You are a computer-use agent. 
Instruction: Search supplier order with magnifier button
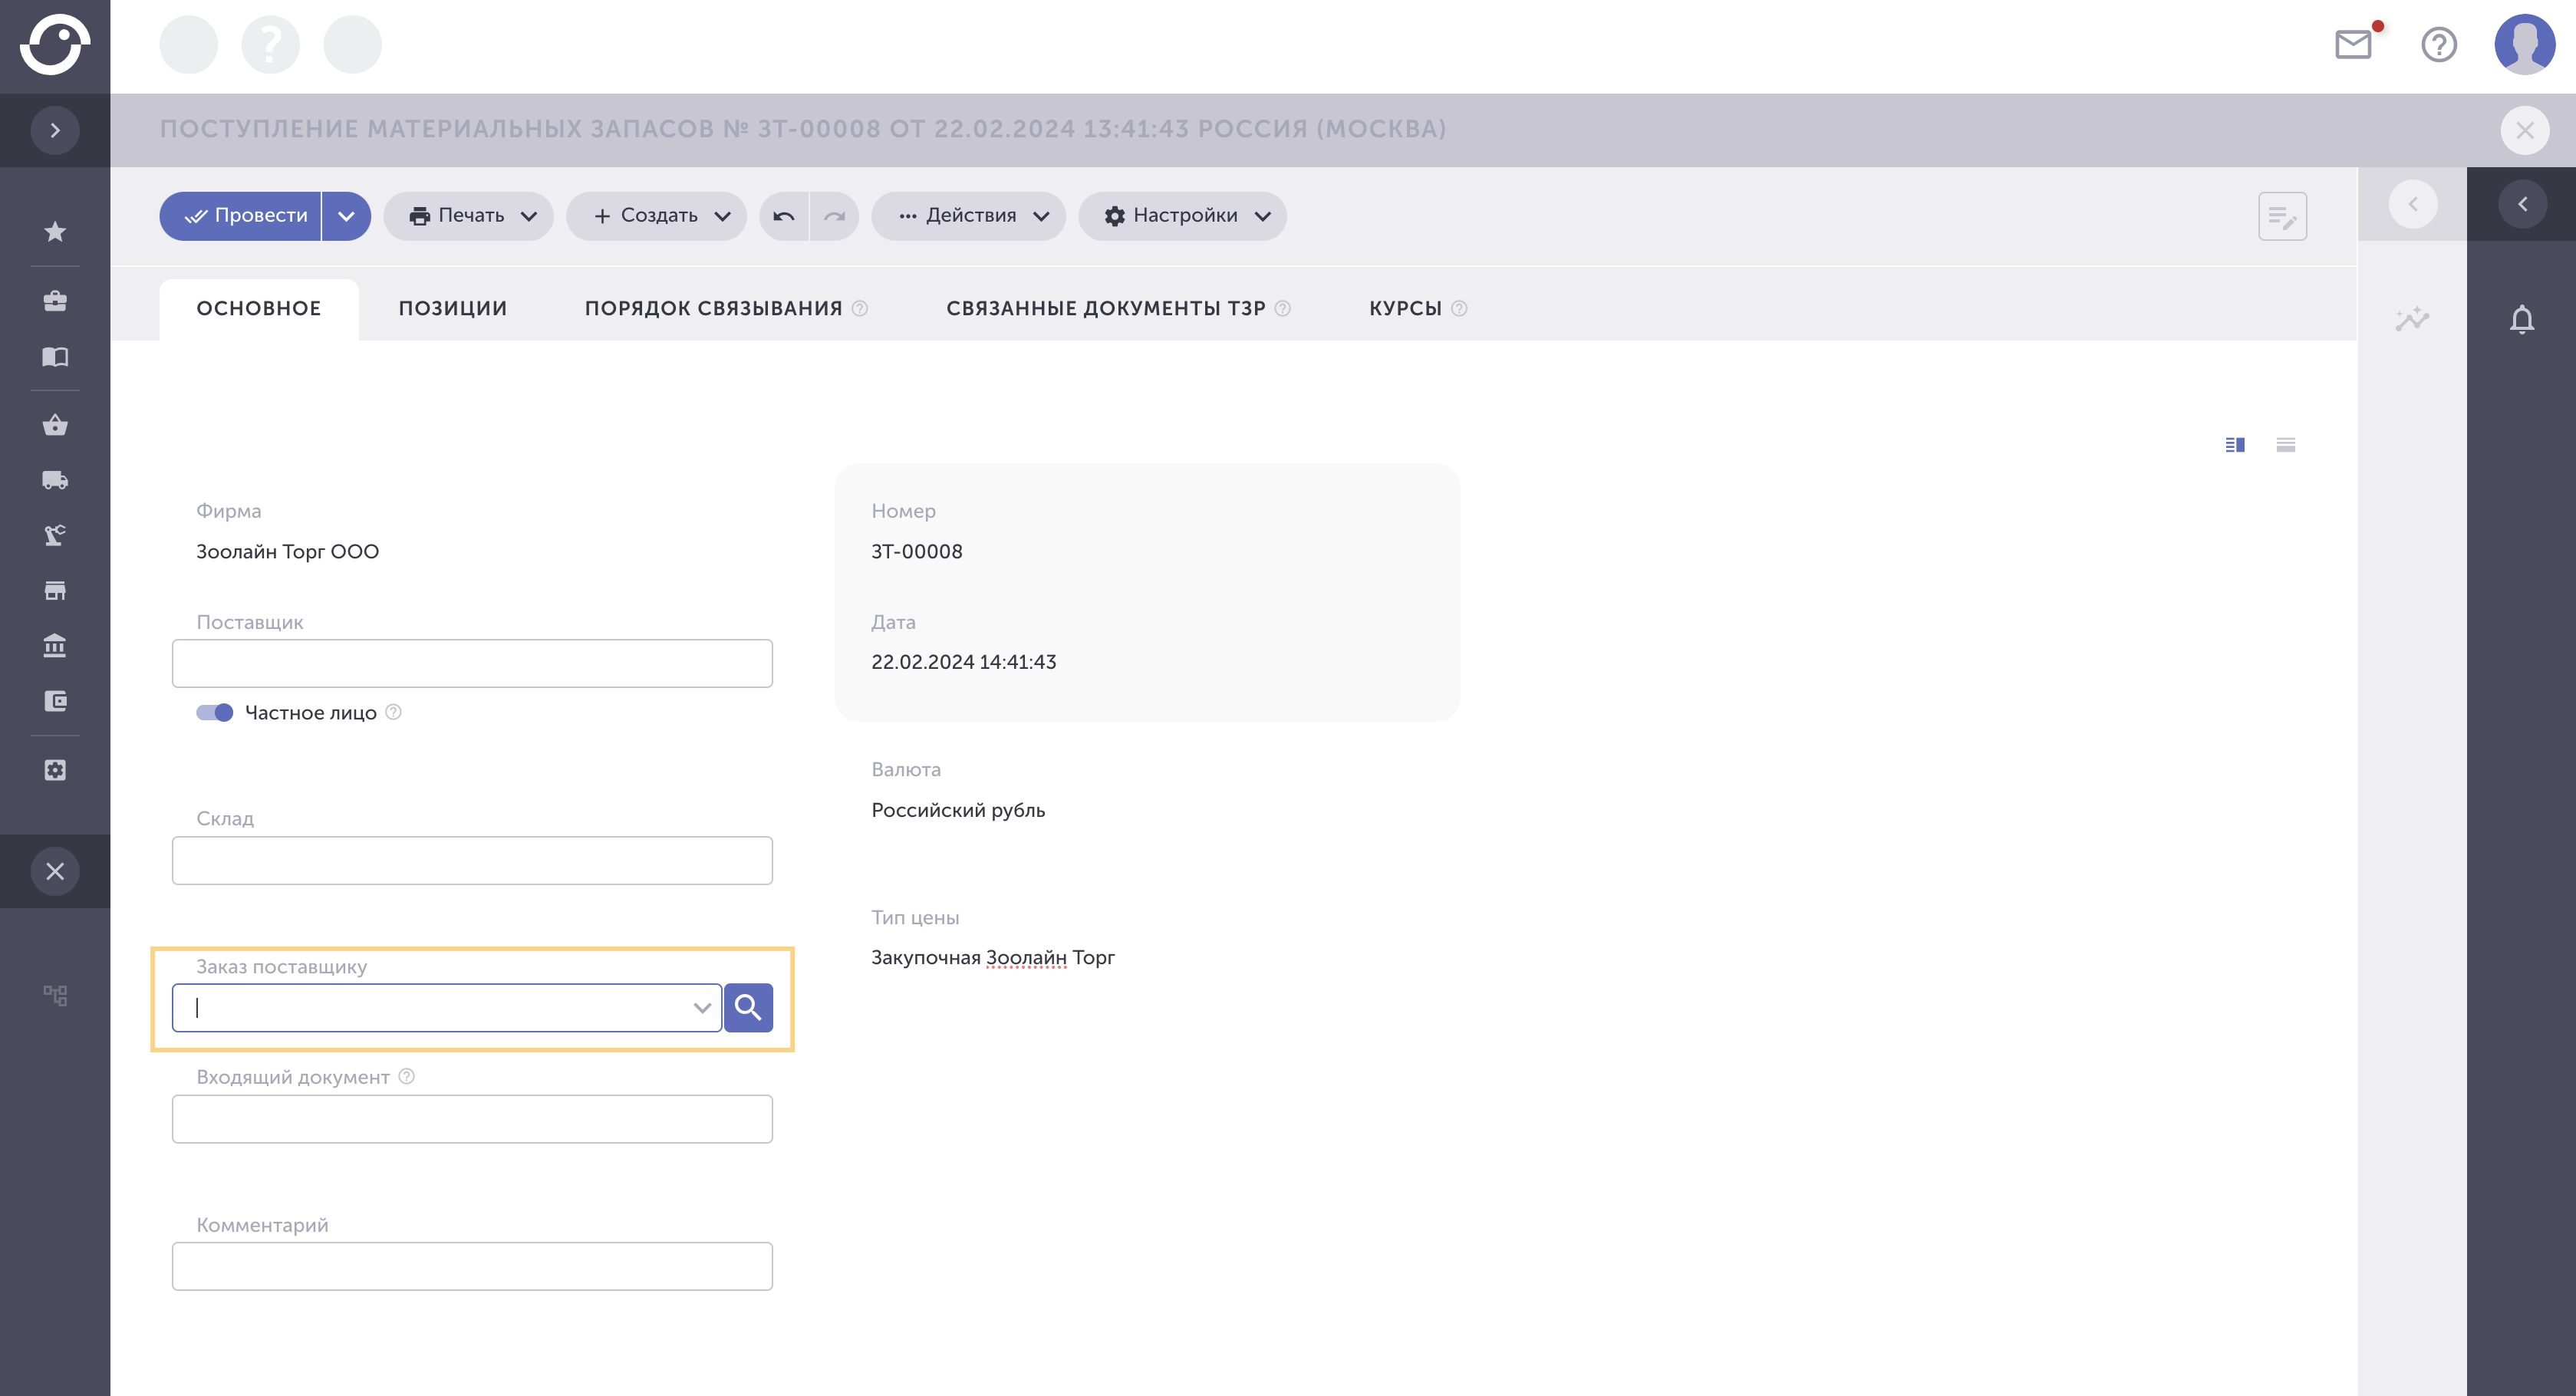(x=748, y=1007)
